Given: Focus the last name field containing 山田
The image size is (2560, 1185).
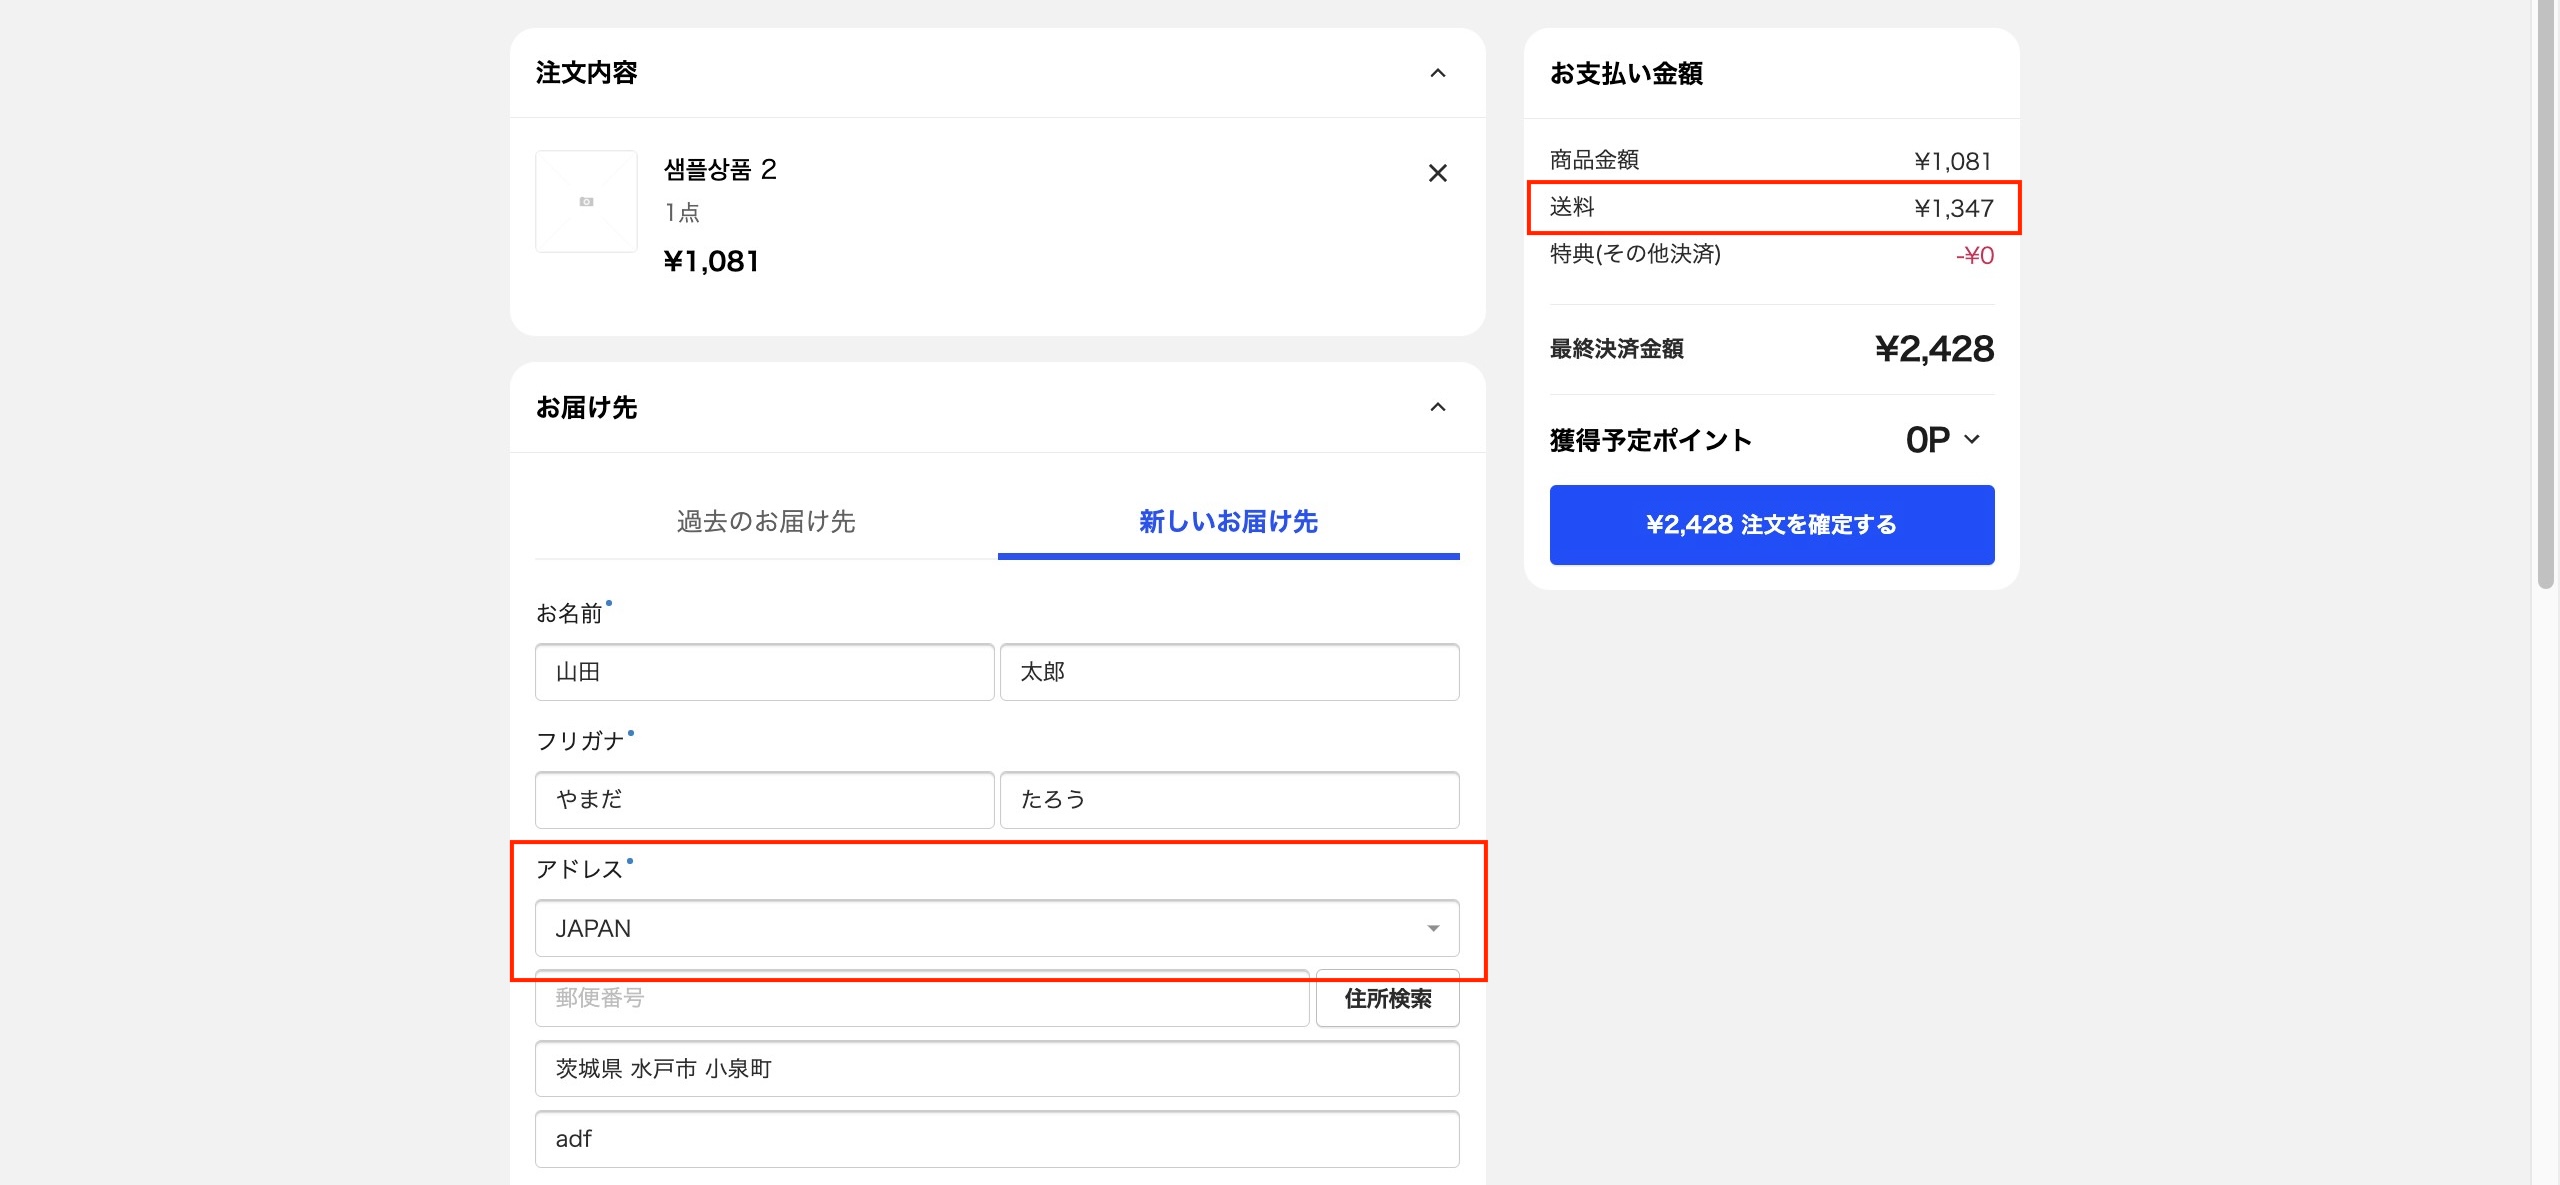Looking at the screenshot, I should [765, 672].
